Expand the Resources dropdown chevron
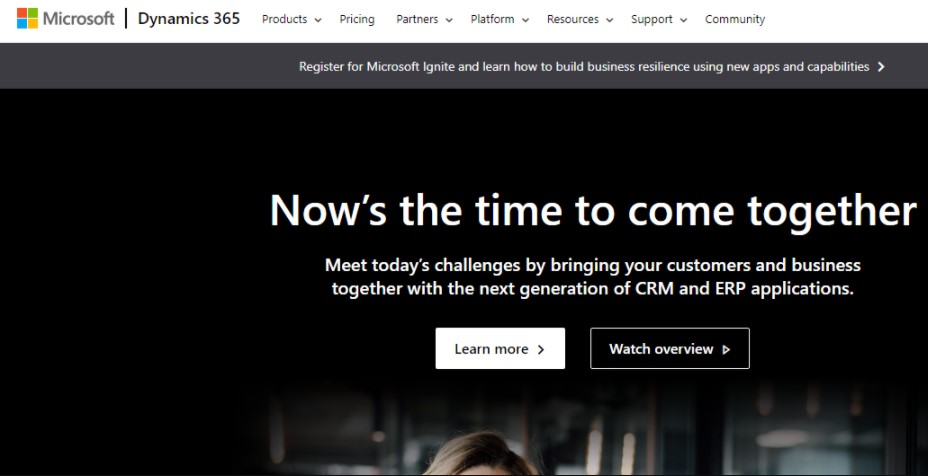 pyautogui.click(x=610, y=20)
